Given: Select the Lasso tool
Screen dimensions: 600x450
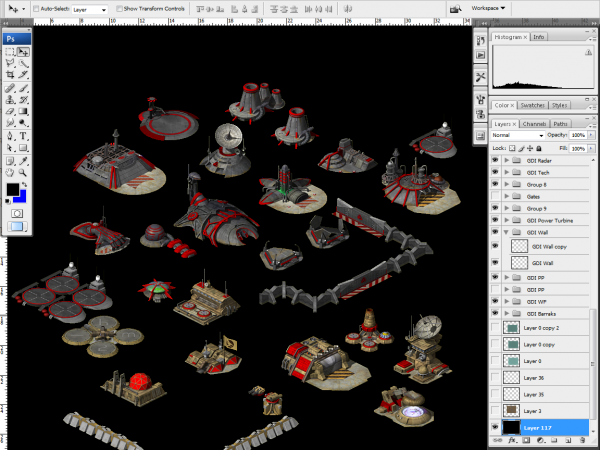Looking at the screenshot, I should (x=10, y=63).
